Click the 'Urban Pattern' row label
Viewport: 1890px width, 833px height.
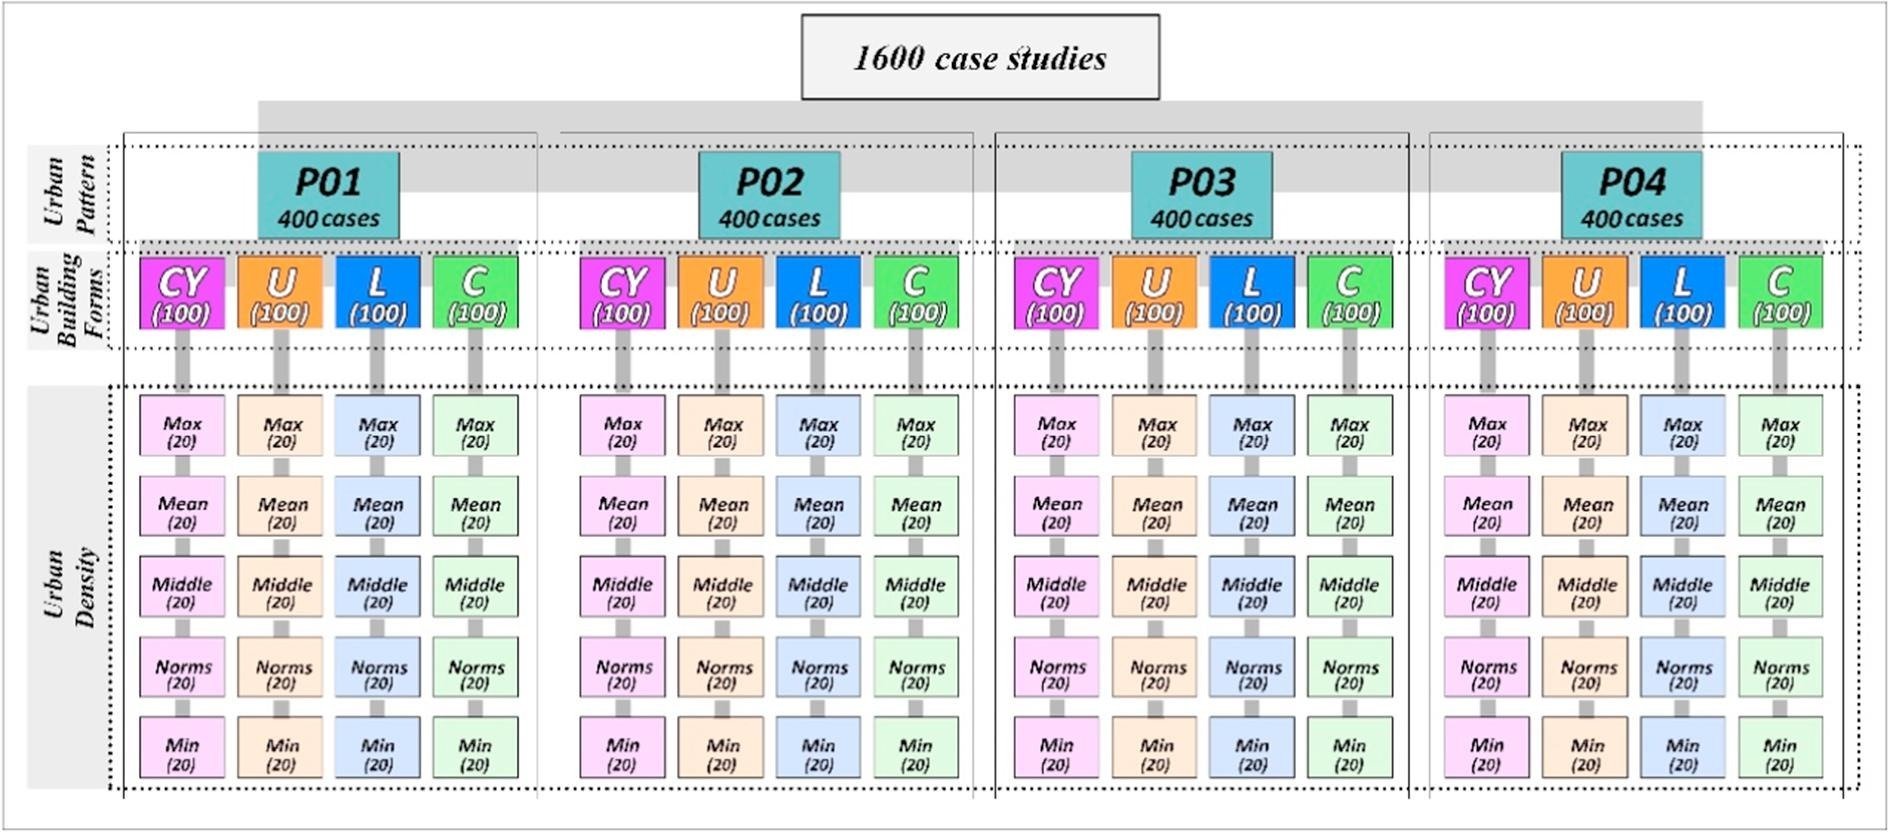pos(68,194)
